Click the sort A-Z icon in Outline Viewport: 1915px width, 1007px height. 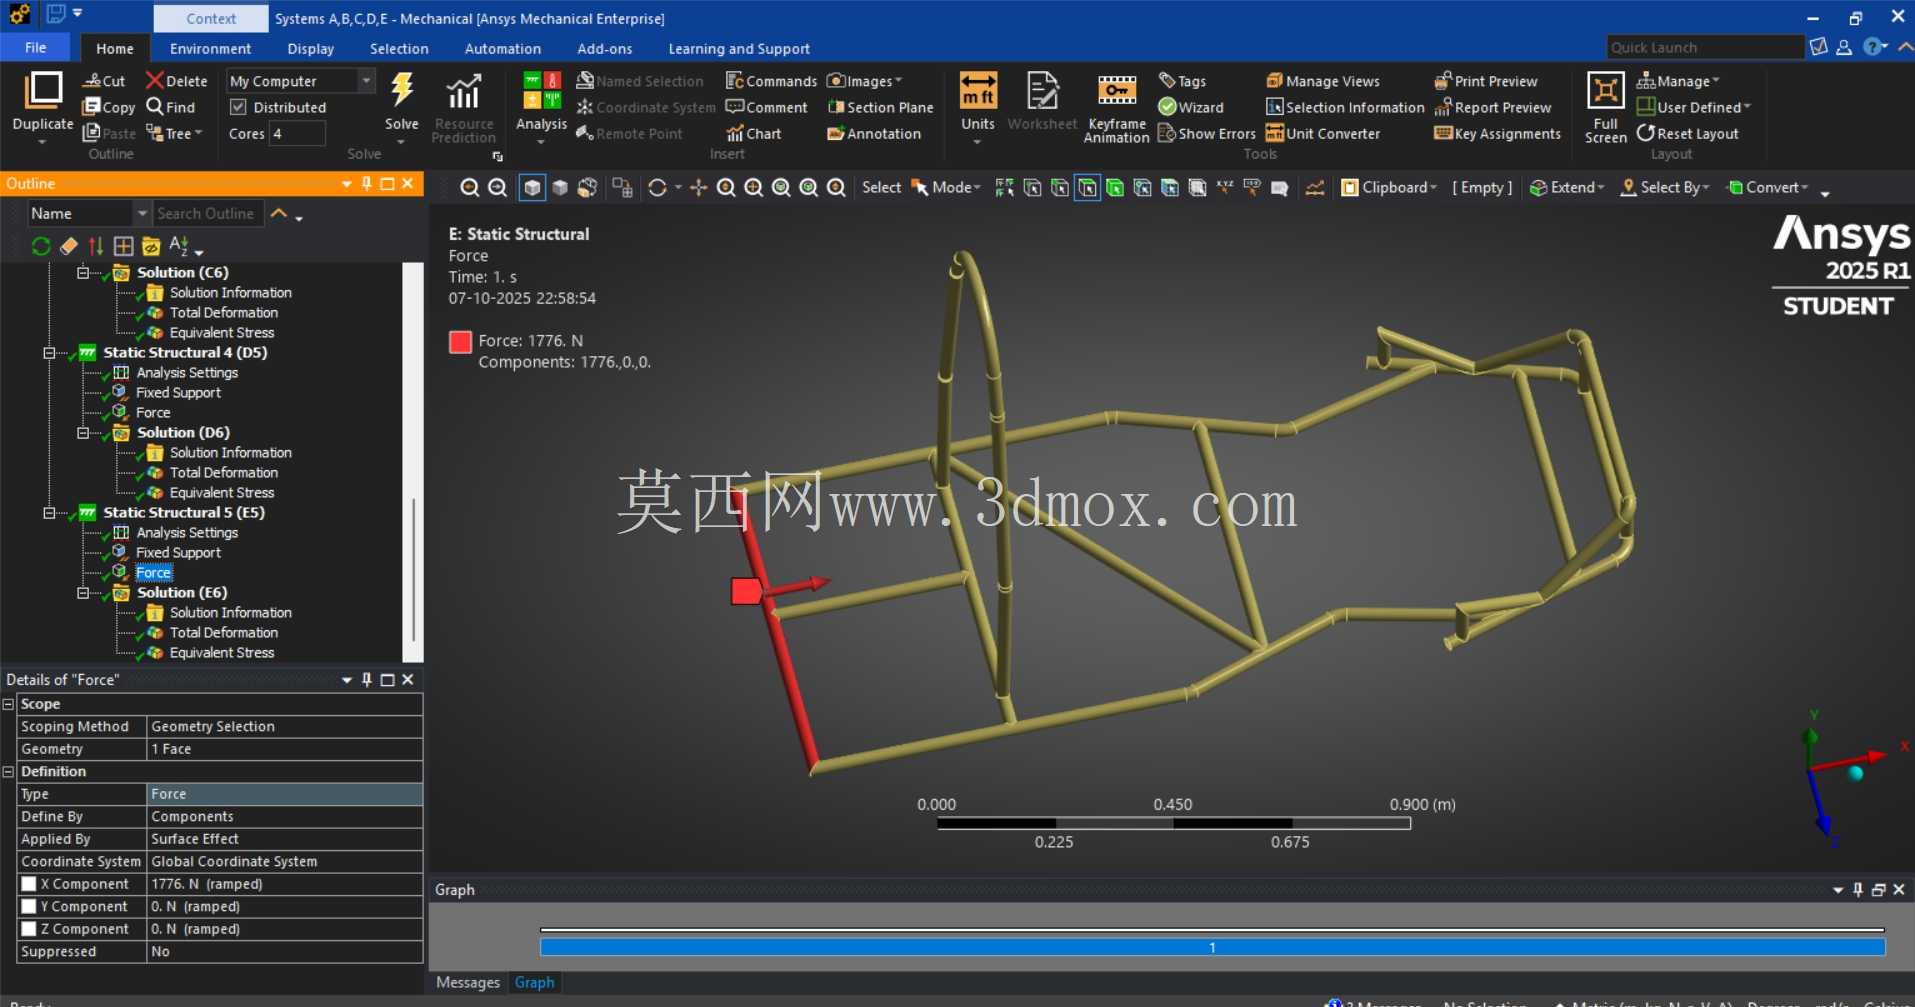(x=179, y=246)
